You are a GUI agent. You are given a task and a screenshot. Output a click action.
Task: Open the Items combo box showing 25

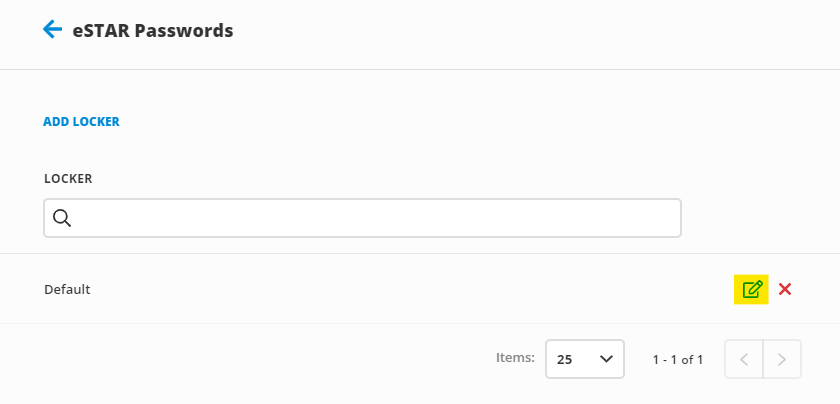(x=584, y=359)
